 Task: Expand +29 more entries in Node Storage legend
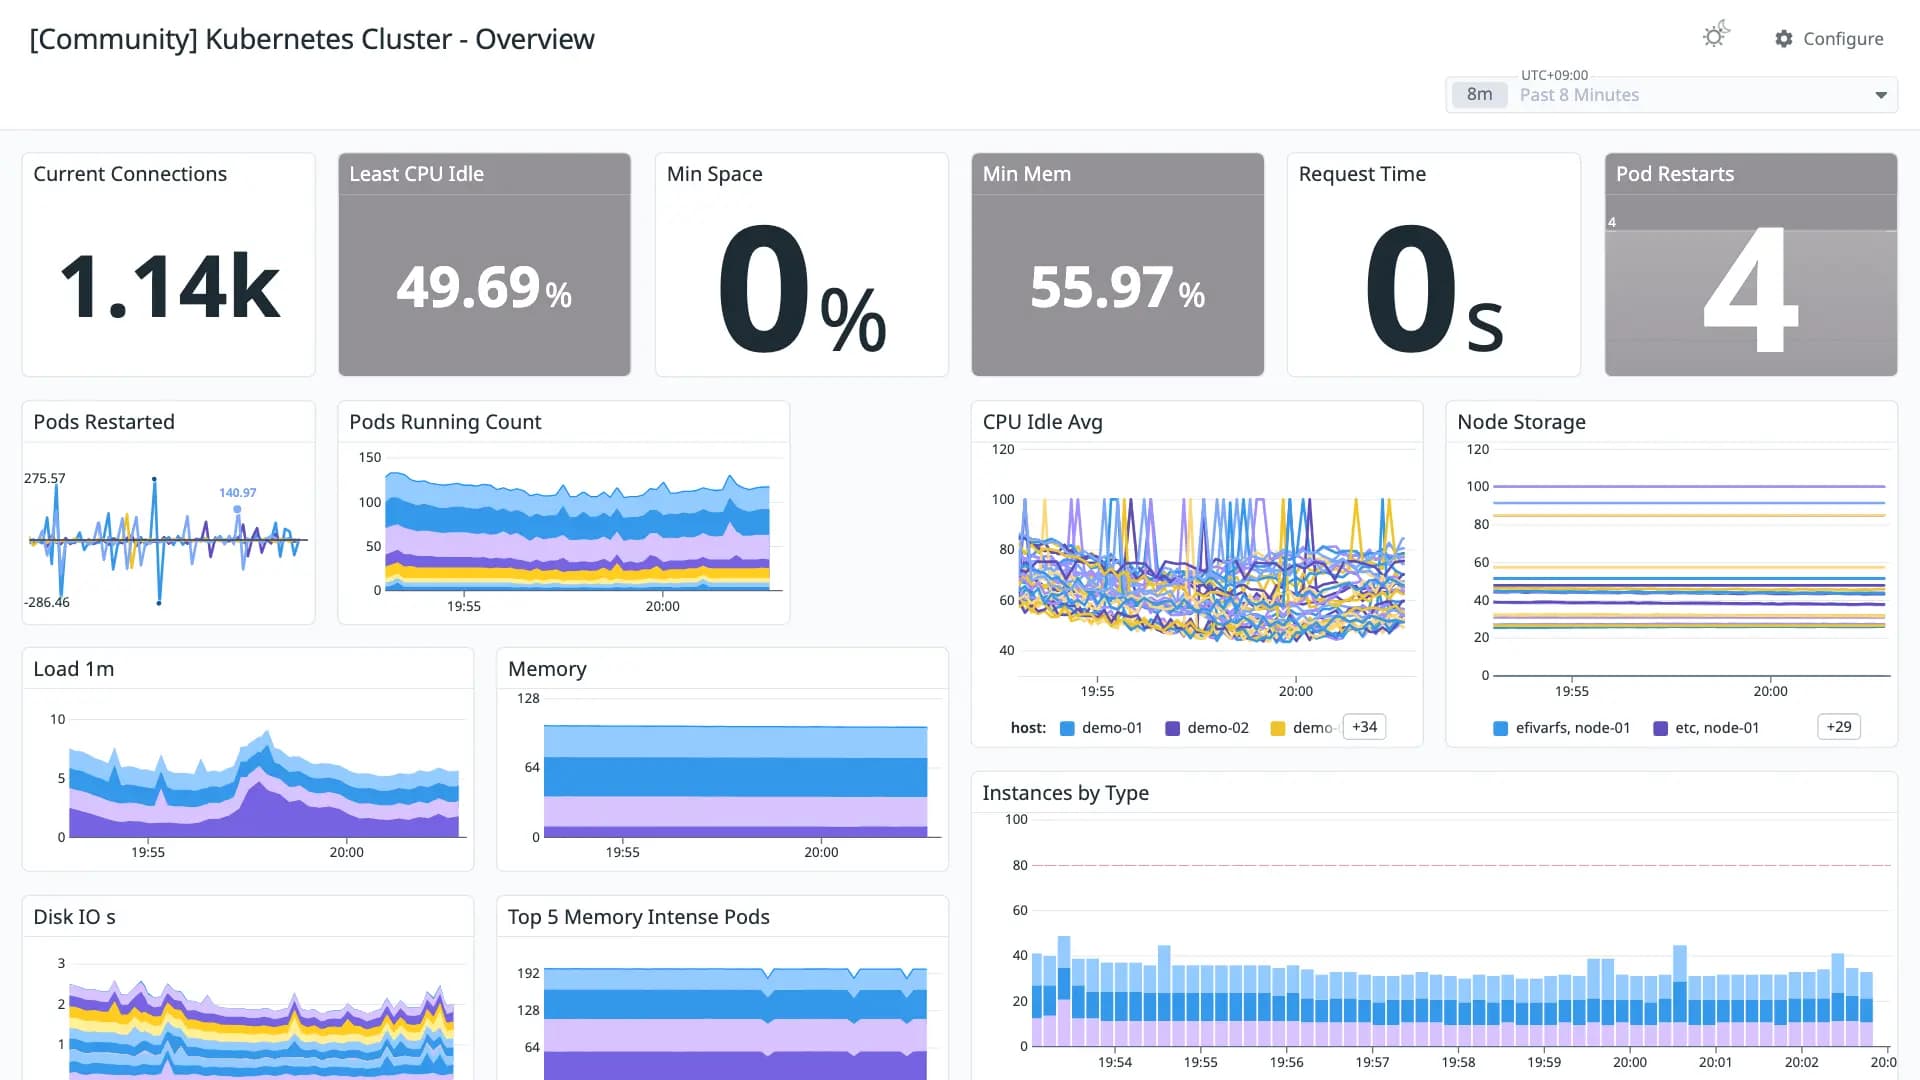click(x=1838, y=727)
